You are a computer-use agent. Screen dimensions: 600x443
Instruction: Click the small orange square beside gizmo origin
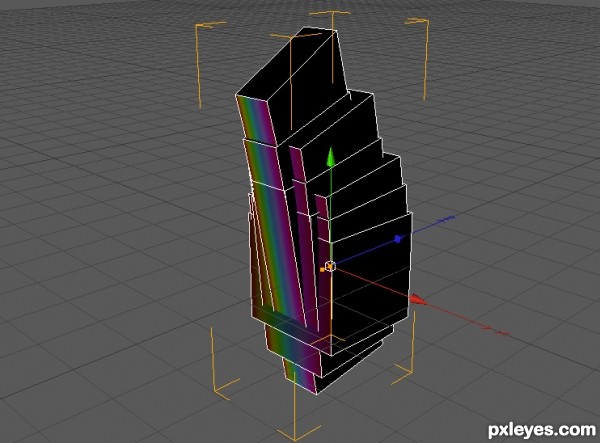322,270
